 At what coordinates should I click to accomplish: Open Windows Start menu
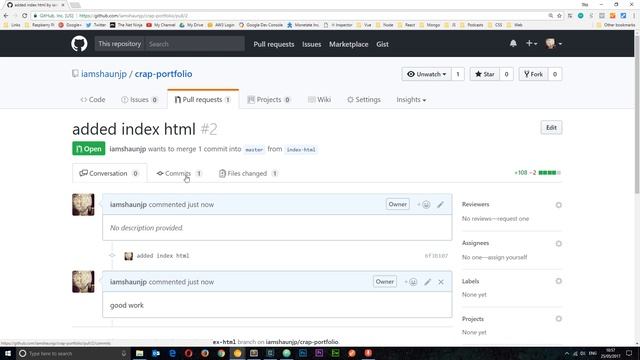[8, 353]
